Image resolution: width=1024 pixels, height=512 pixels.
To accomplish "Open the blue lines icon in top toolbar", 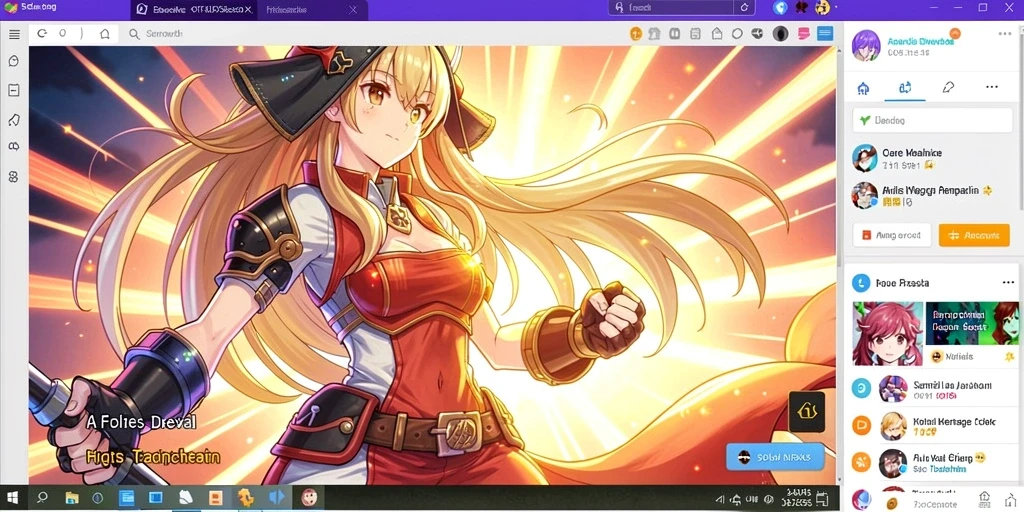I will pyautogui.click(x=825, y=33).
